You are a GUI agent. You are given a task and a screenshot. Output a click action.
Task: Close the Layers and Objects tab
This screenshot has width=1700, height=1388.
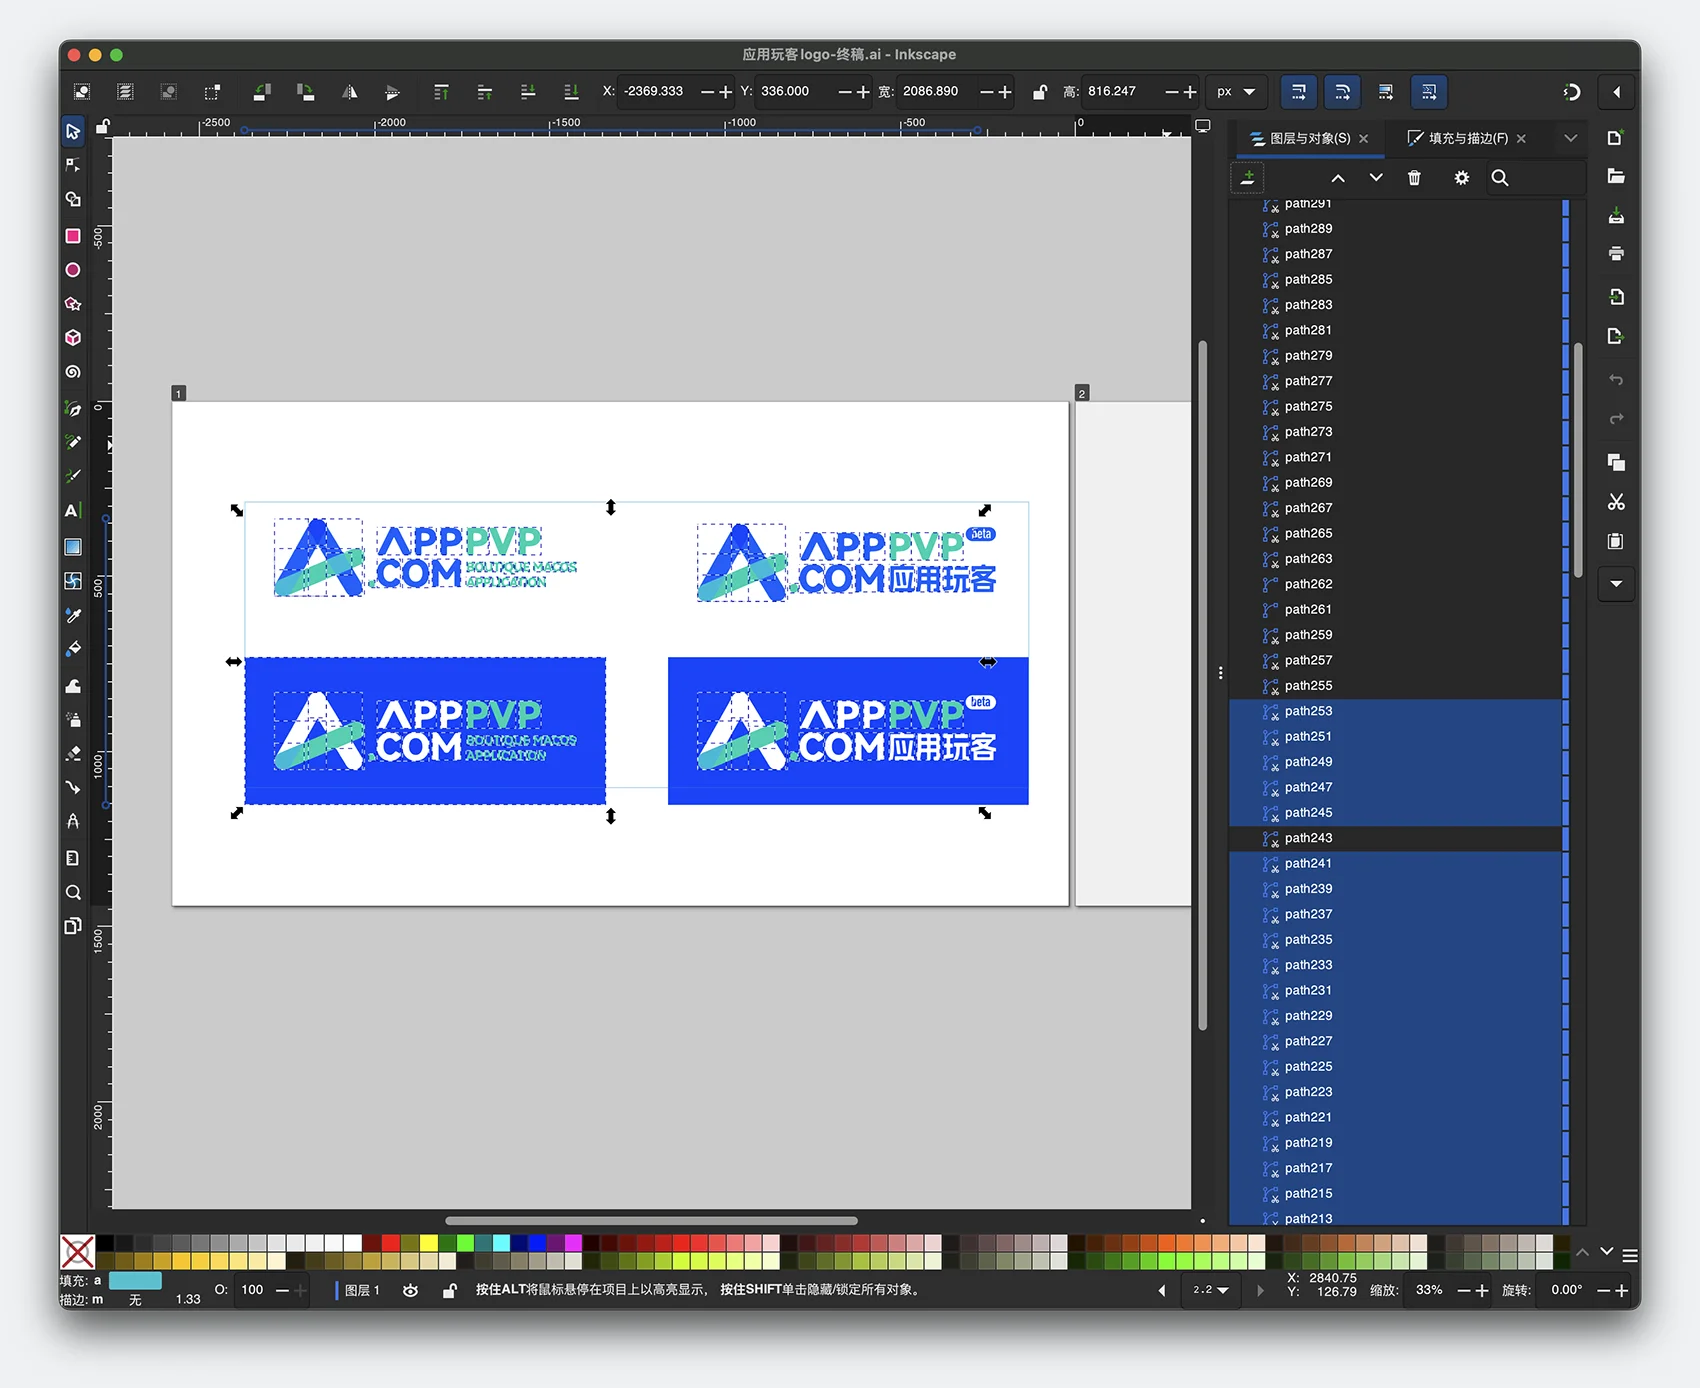1363,139
